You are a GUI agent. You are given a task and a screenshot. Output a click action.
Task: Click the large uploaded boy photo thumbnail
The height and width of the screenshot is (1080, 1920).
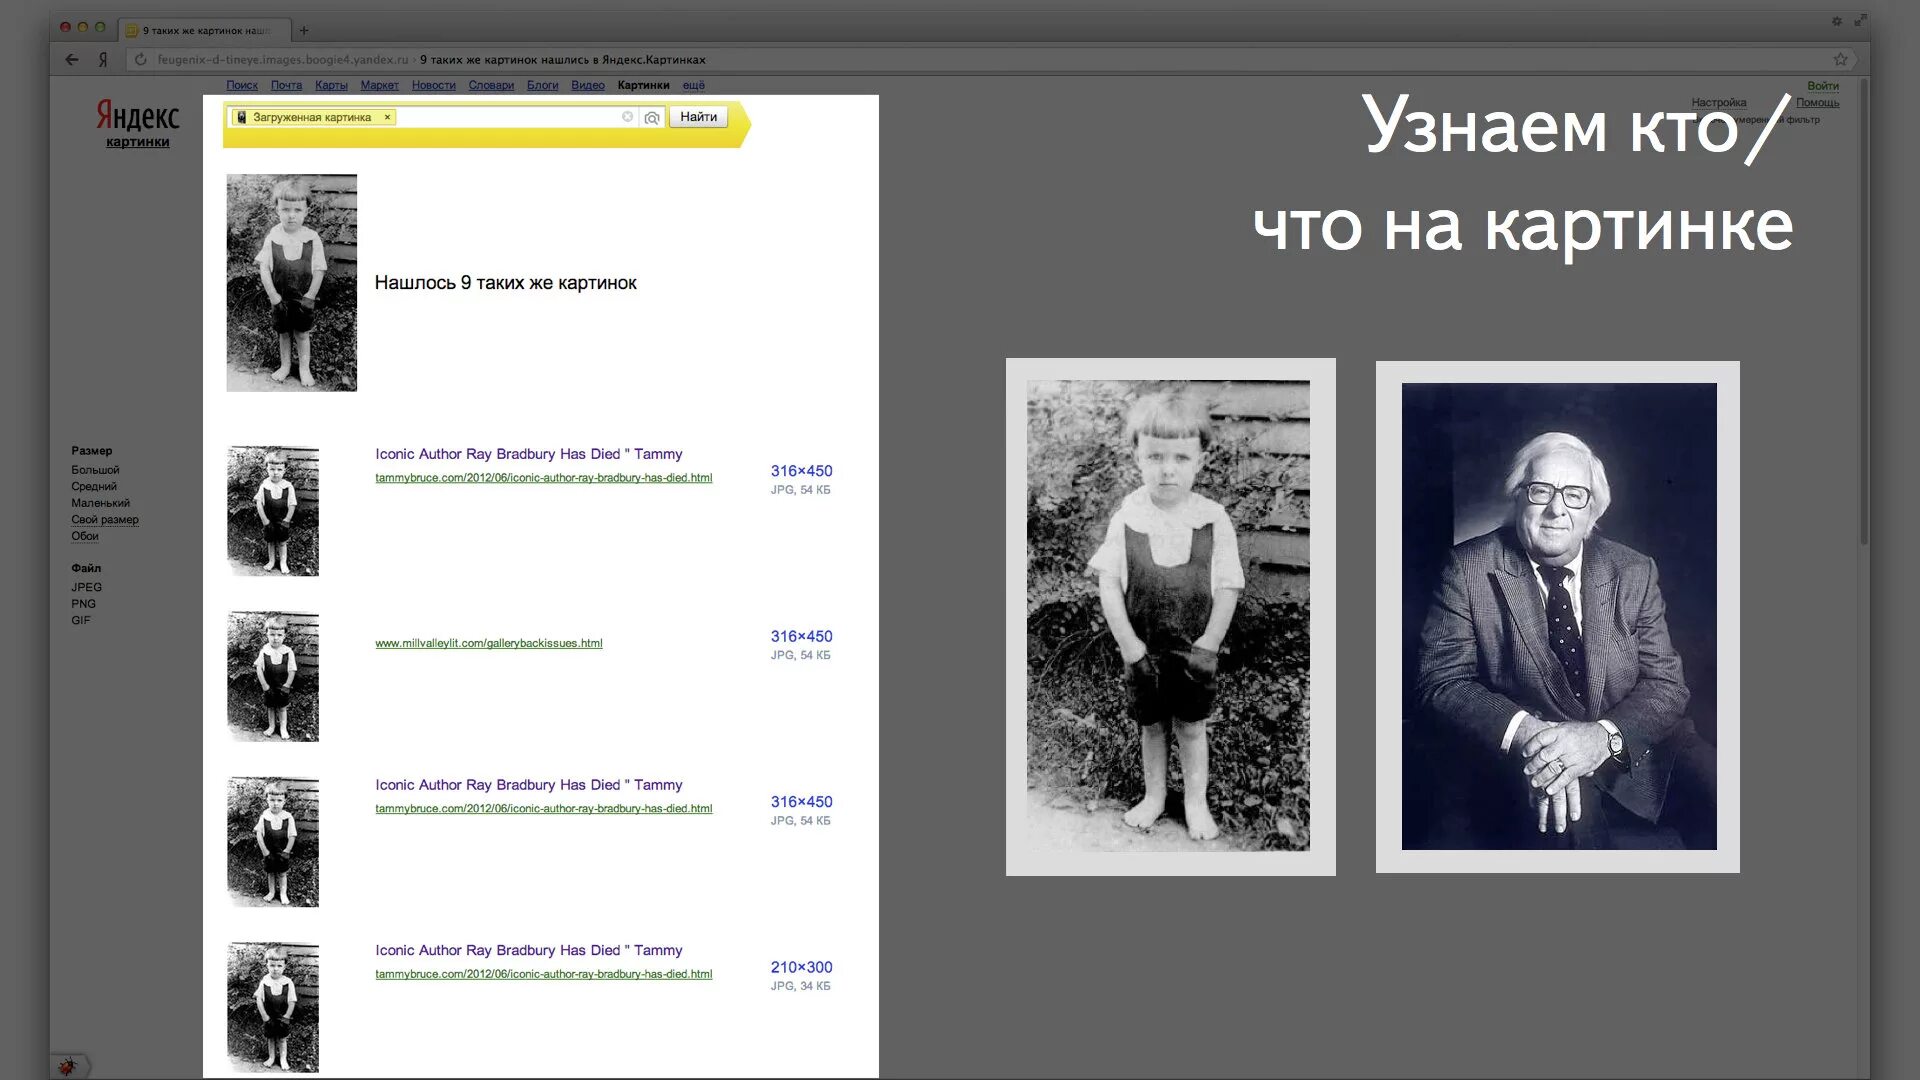tap(291, 283)
